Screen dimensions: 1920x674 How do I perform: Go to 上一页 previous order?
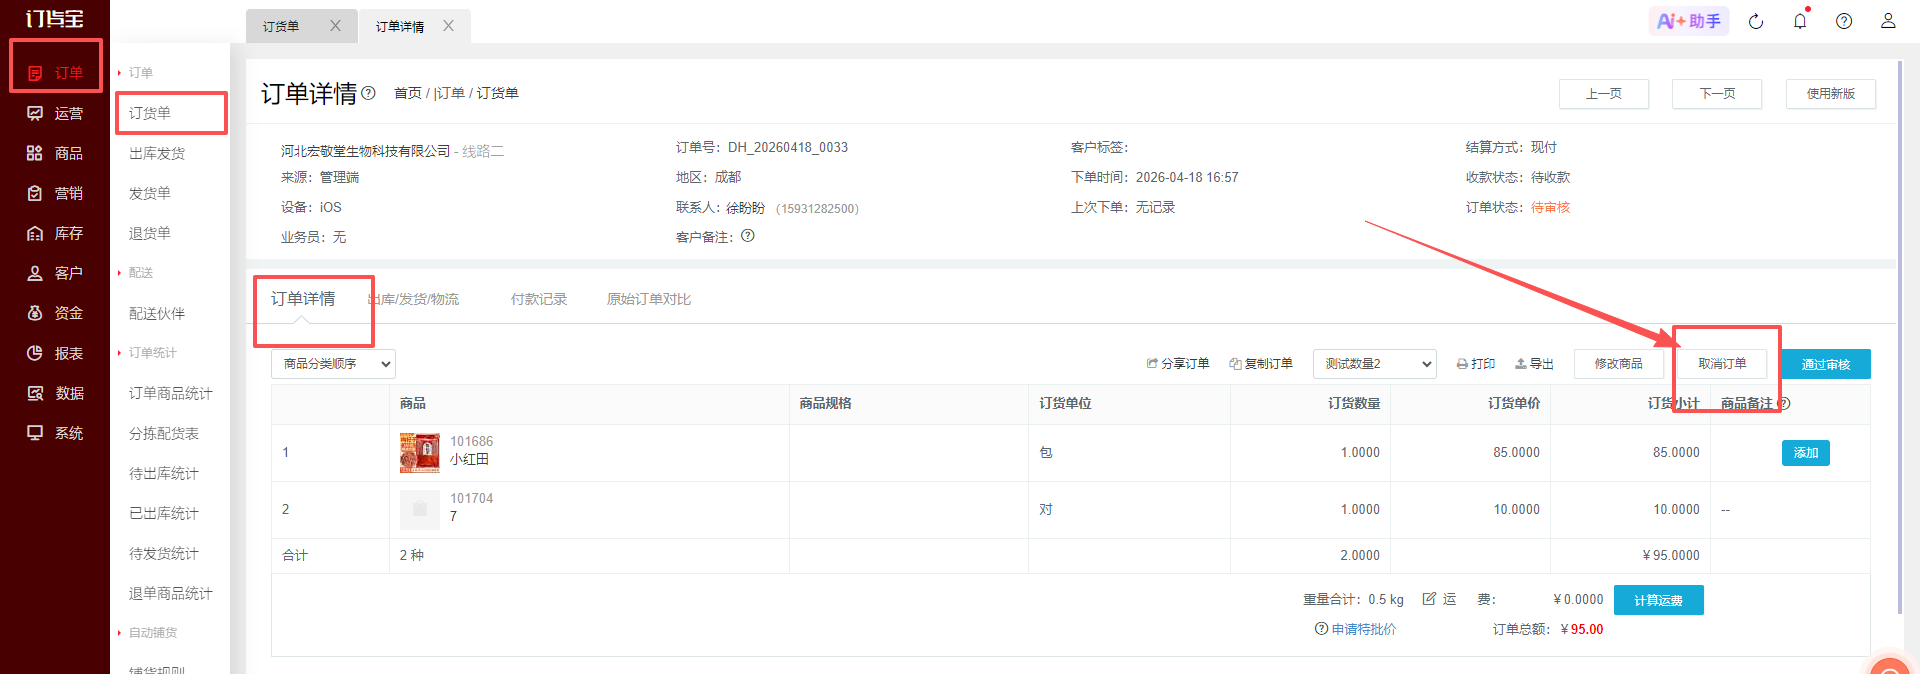pos(1604,94)
